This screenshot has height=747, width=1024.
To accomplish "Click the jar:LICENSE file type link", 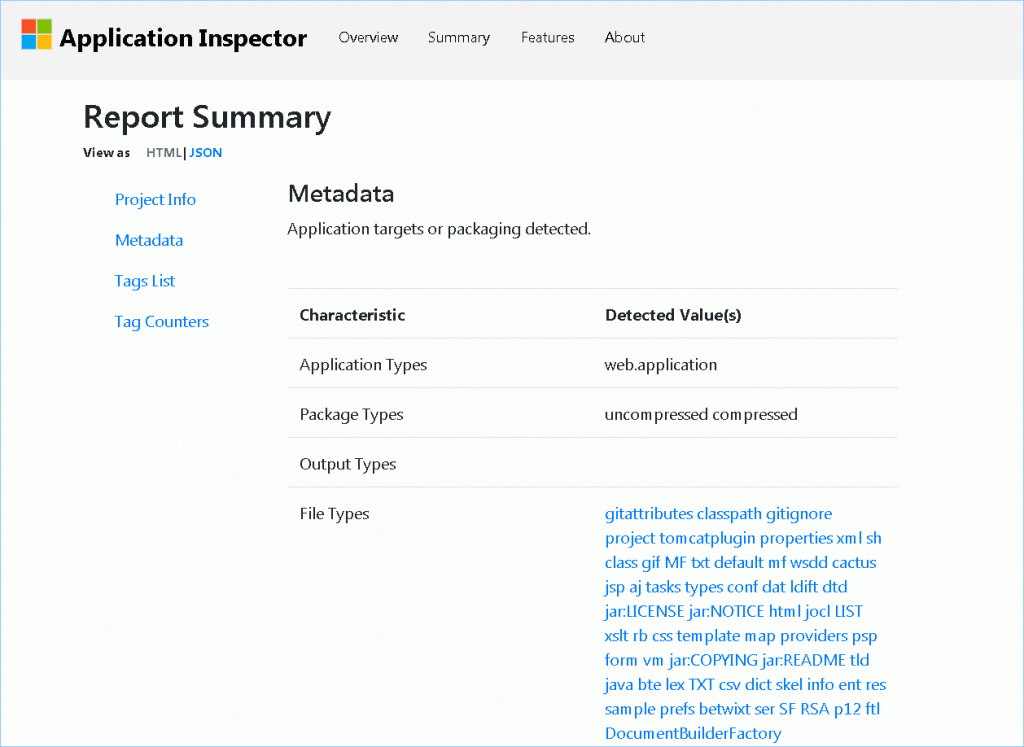I will tap(644, 612).
